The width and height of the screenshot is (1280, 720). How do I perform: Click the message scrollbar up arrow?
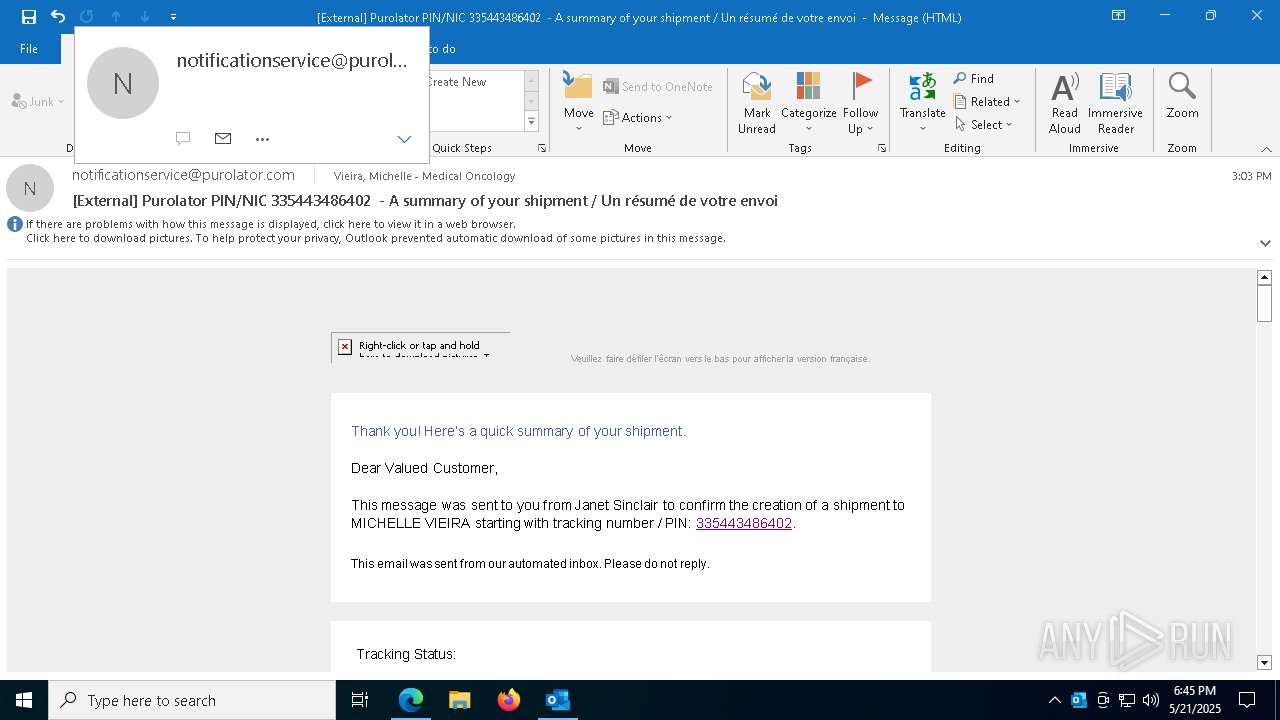[x=1264, y=277]
